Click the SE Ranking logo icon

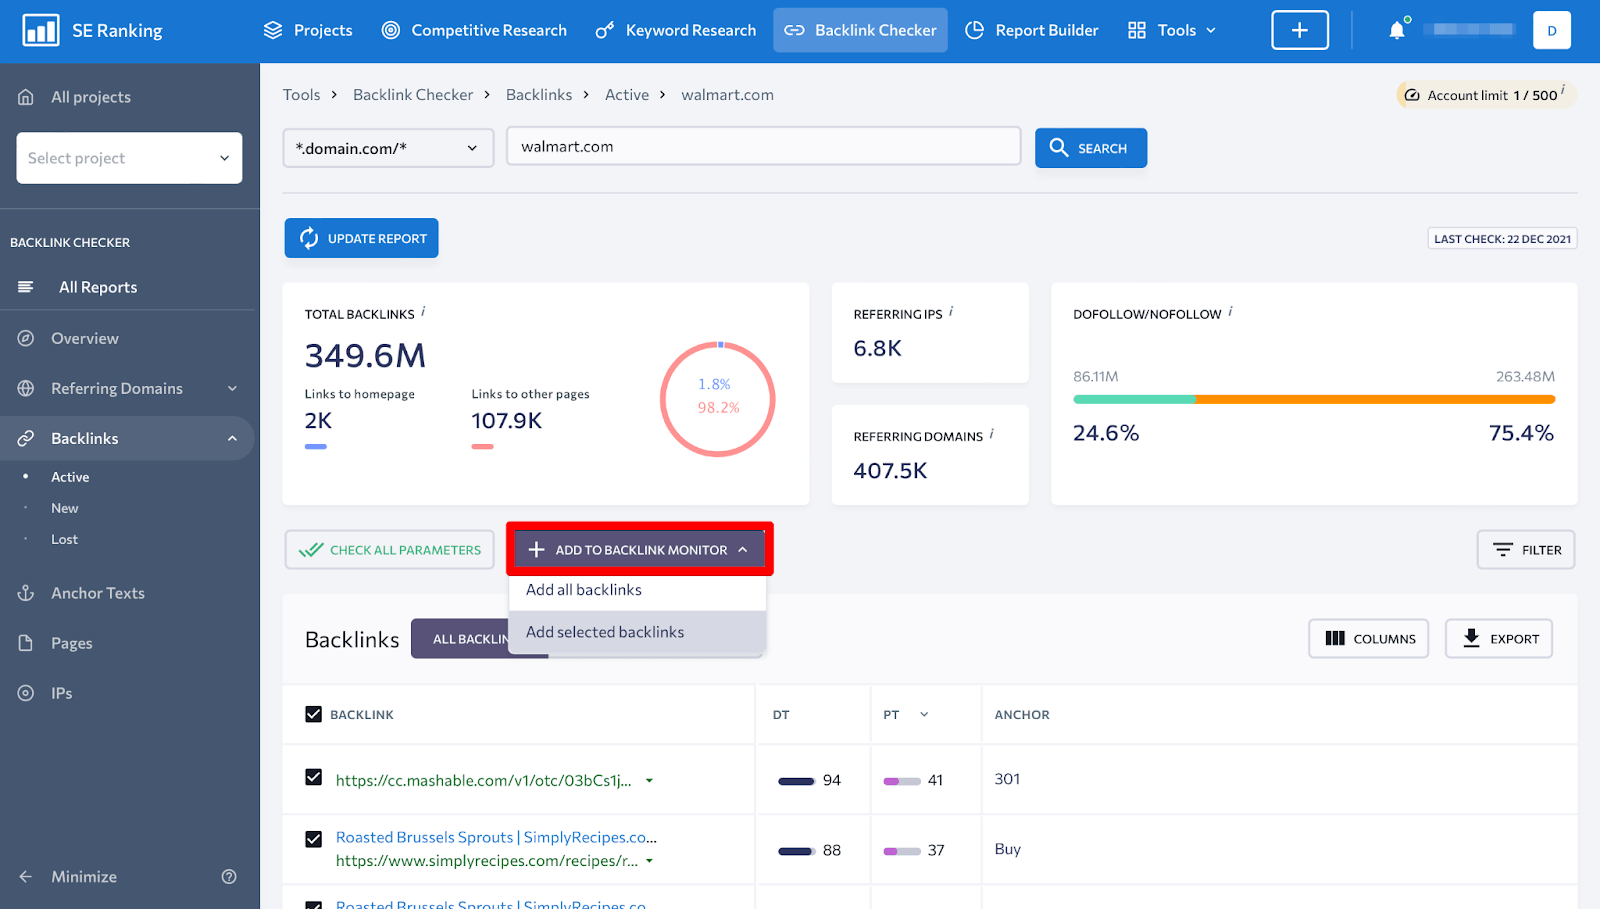point(41,31)
